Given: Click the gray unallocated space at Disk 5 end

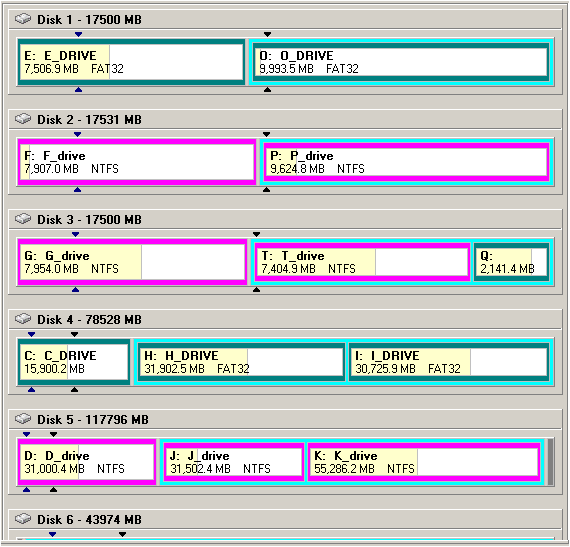Looking at the screenshot, I should click(550, 462).
